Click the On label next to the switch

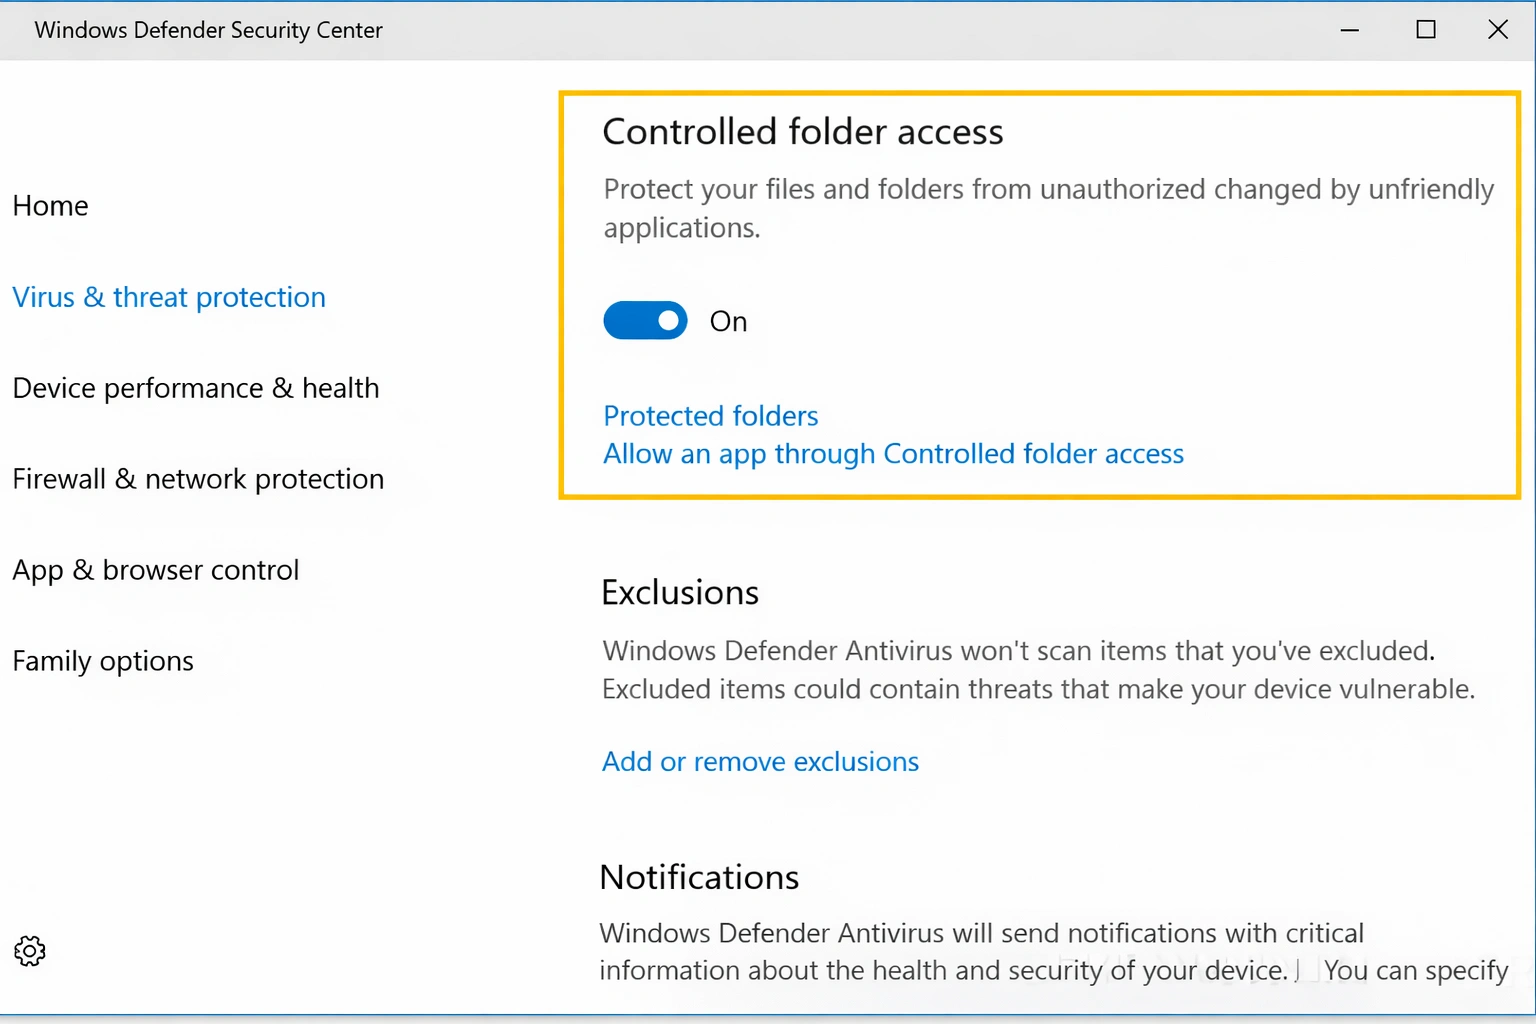click(x=728, y=321)
